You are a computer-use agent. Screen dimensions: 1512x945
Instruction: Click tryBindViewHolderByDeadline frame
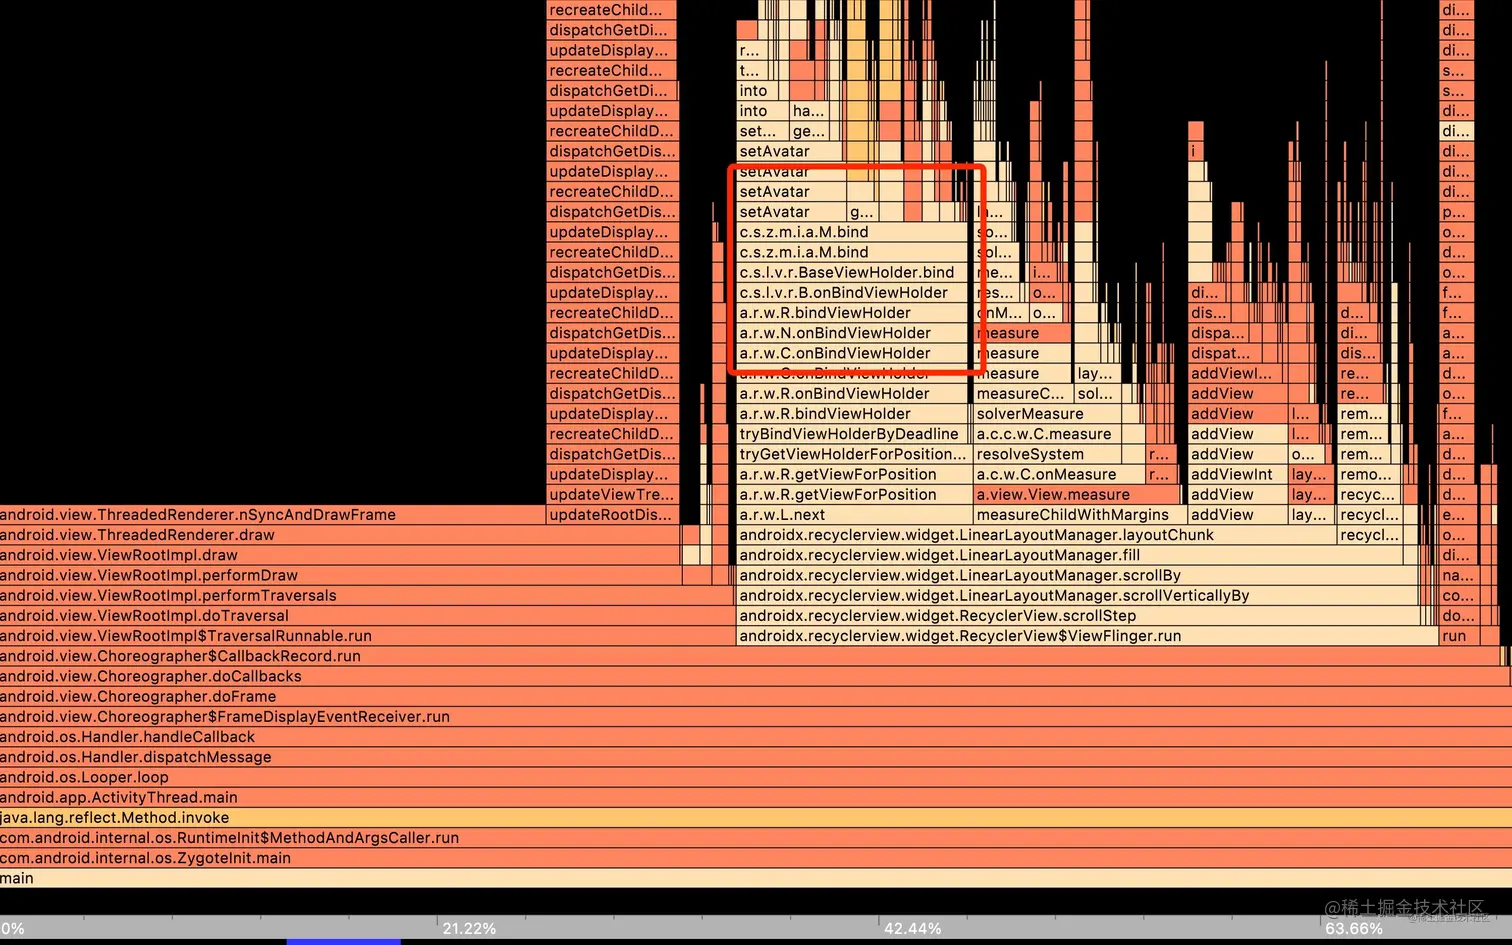point(852,434)
